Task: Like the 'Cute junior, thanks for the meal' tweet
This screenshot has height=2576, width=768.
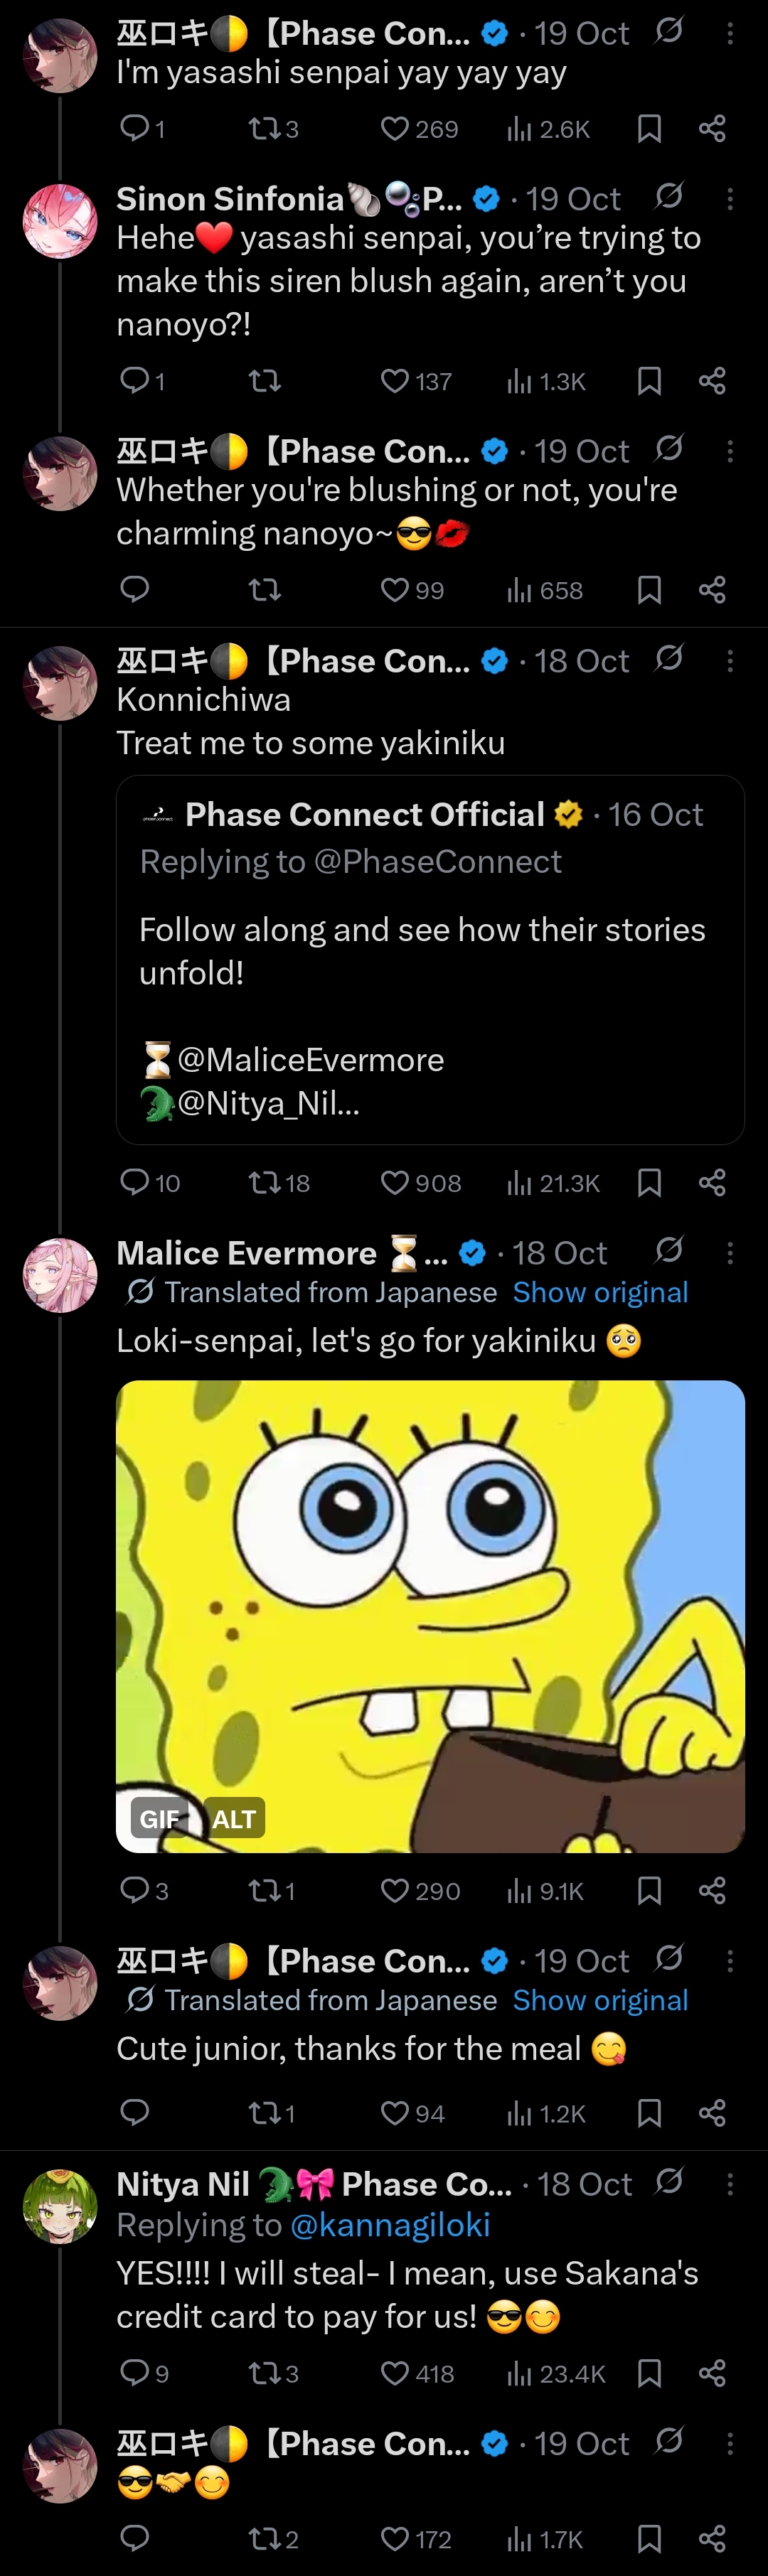Action: pyautogui.click(x=412, y=2113)
